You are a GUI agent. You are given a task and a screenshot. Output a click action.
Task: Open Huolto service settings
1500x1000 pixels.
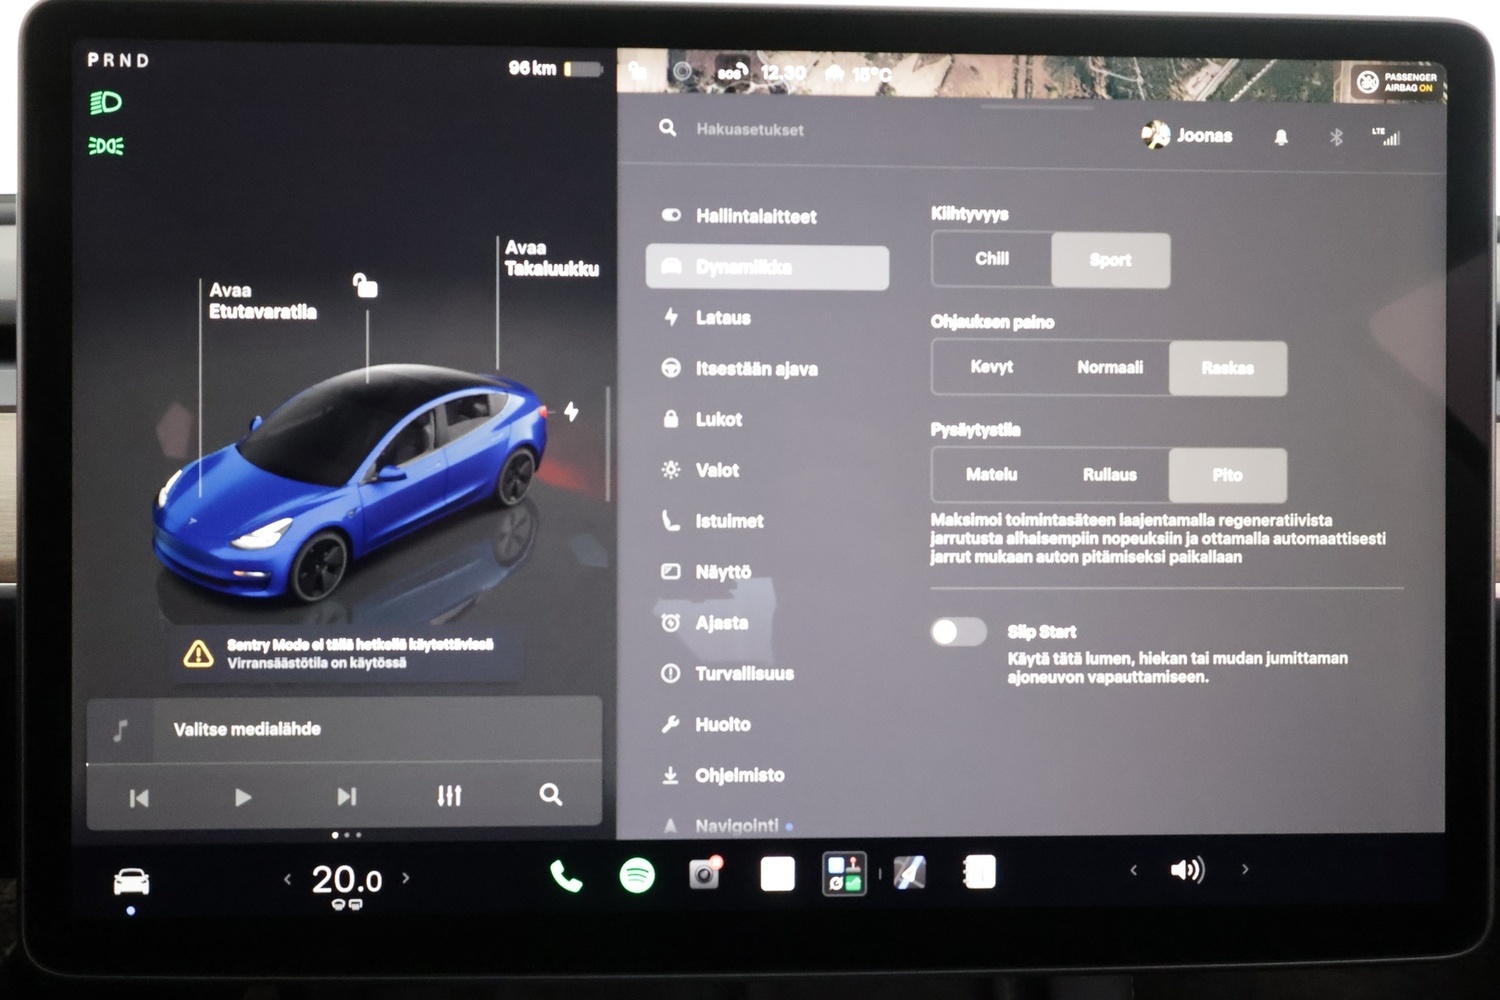[x=767, y=724]
